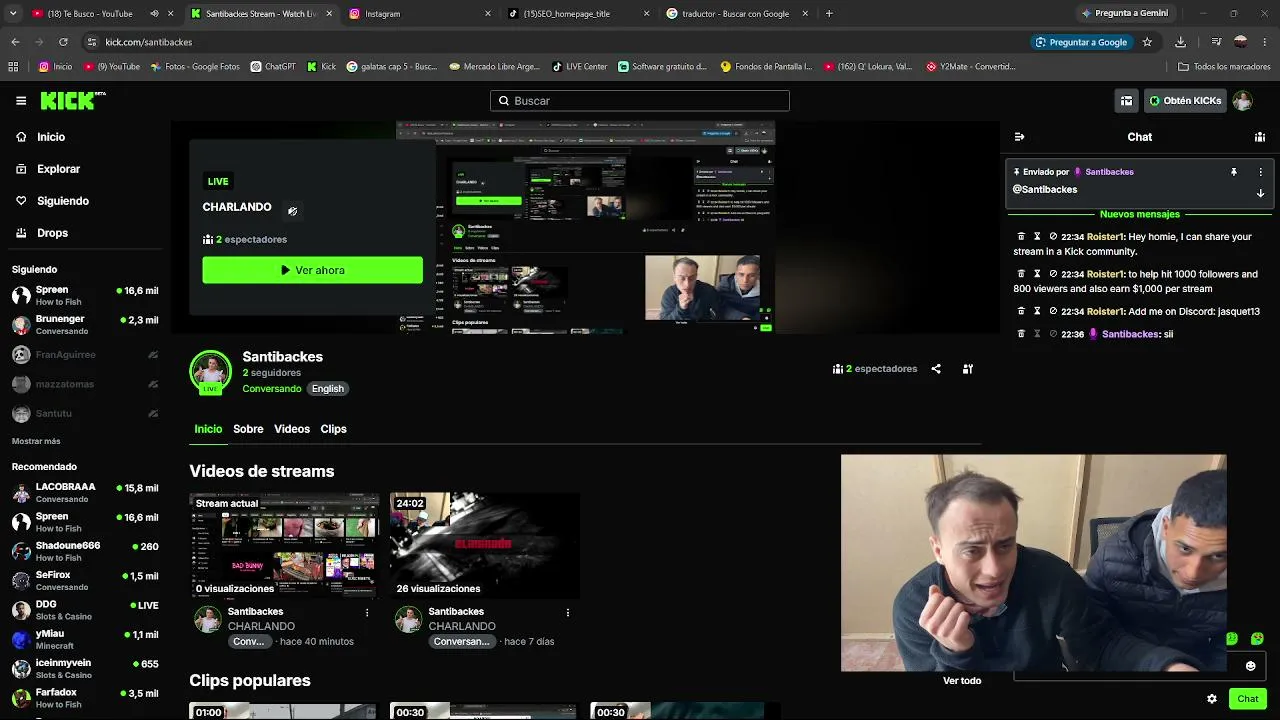Screen dimensions: 1280x720
Task: Open Santibackes' live channel avatar
Action: click(x=211, y=372)
